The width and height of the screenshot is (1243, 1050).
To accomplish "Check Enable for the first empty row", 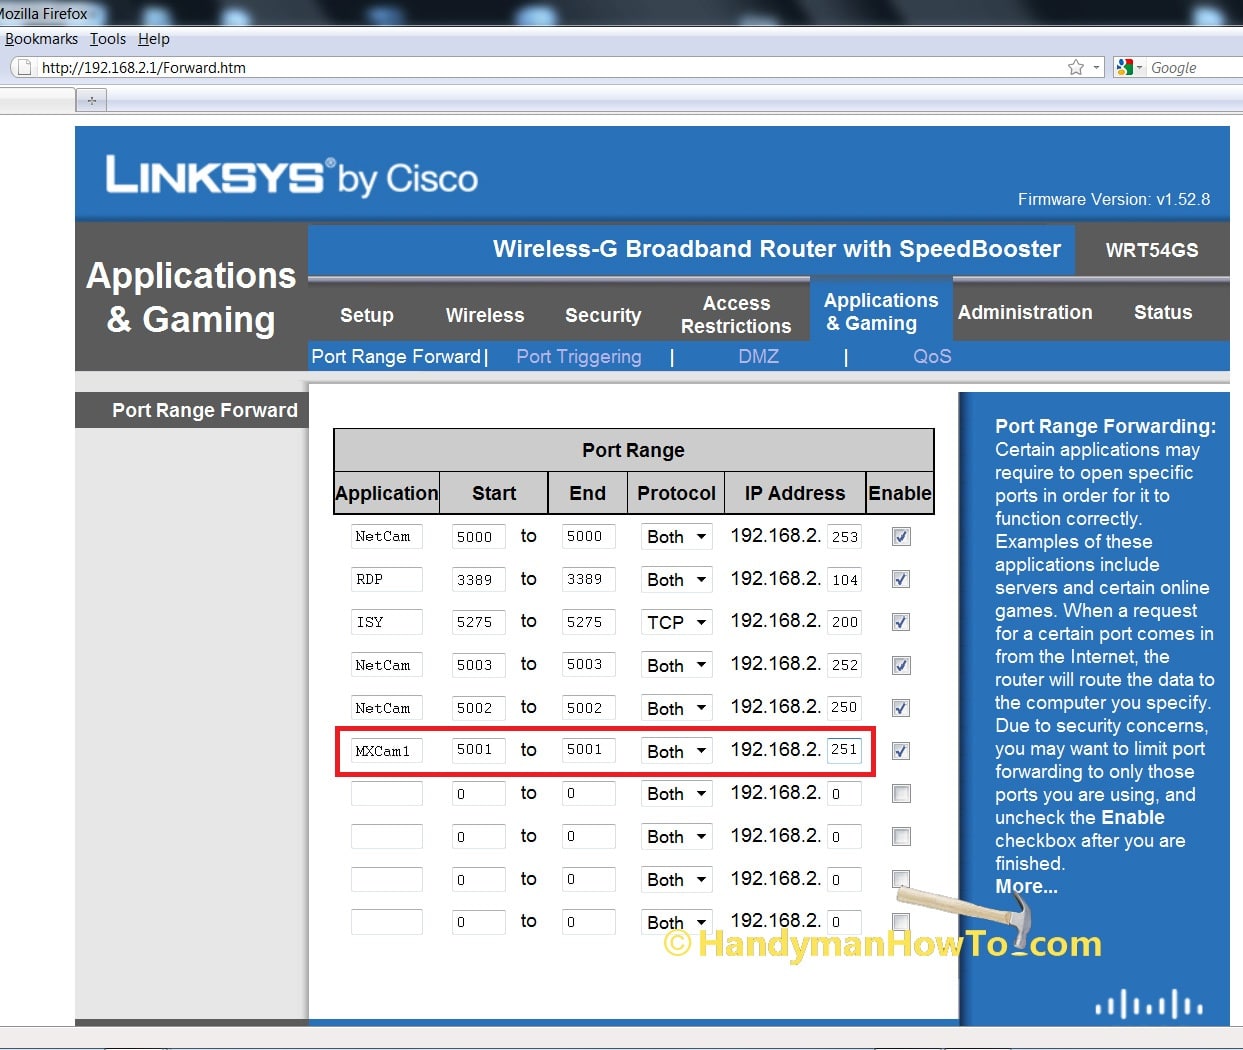I will click(x=901, y=794).
